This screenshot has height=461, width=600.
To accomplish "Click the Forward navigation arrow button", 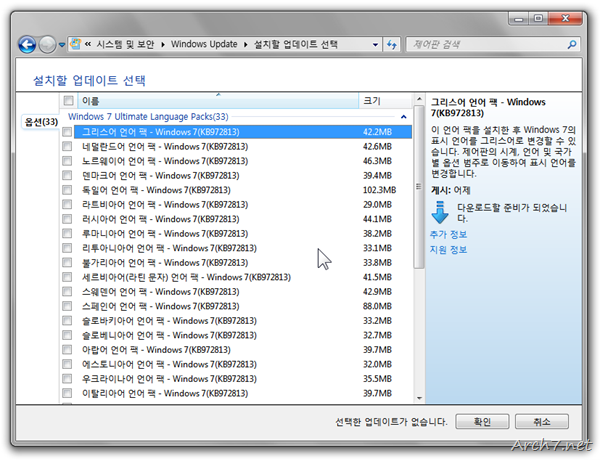I will pos(49,45).
